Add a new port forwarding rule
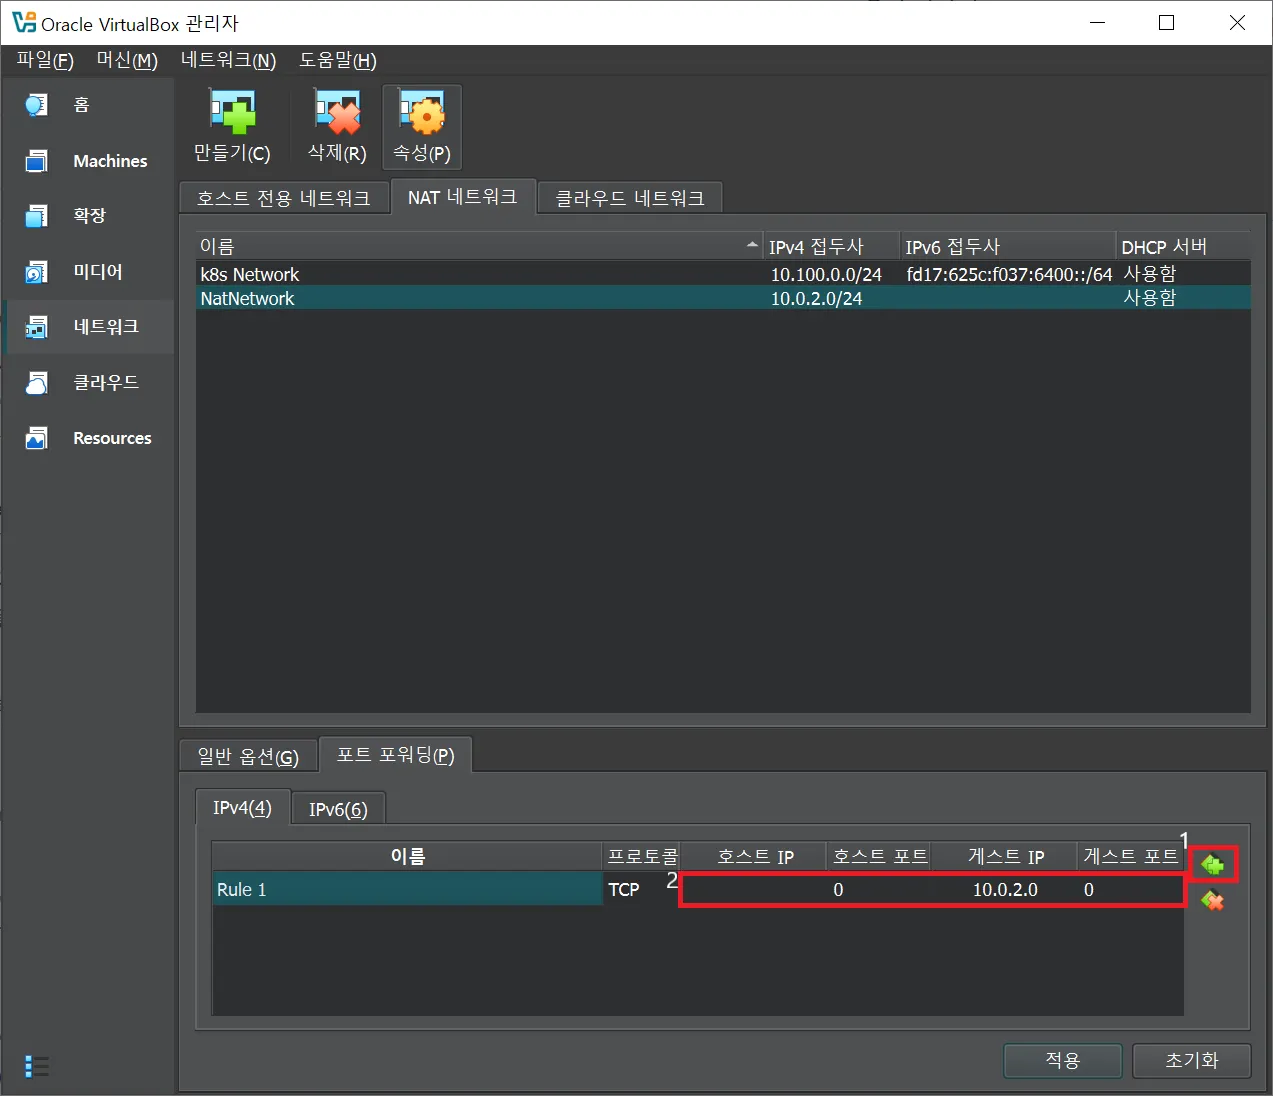This screenshot has width=1273, height=1096. tap(1213, 864)
